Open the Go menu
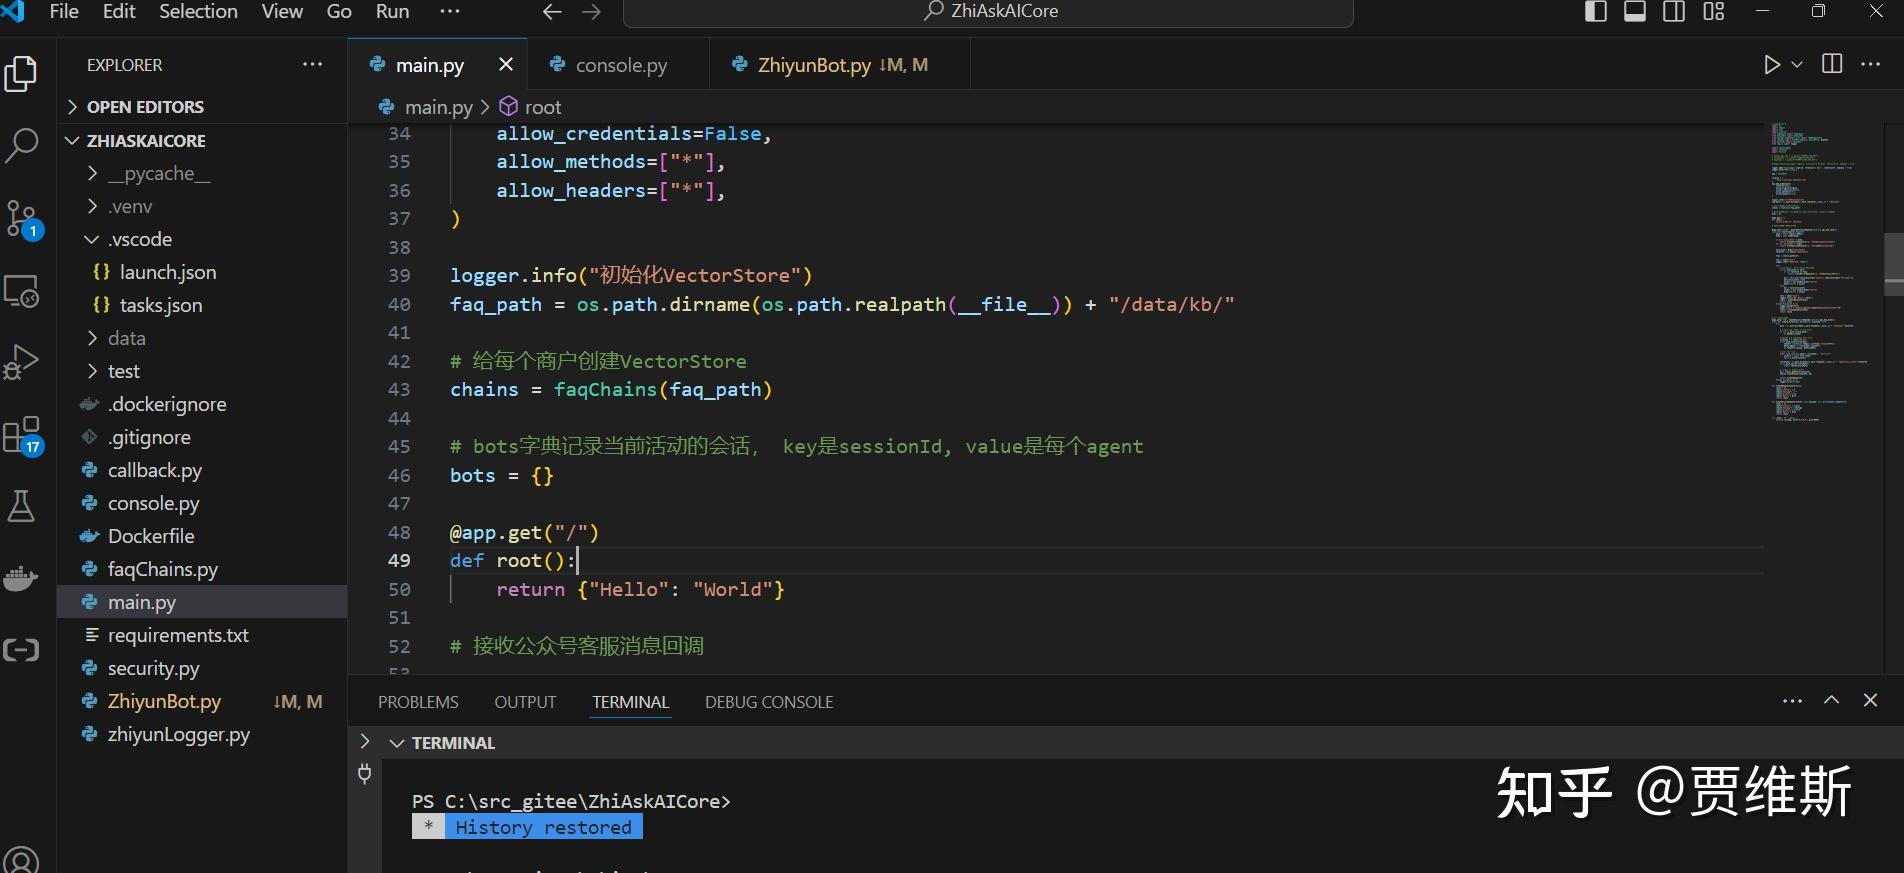The width and height of the screenshot is (1904, 873). tap(339, 11)
